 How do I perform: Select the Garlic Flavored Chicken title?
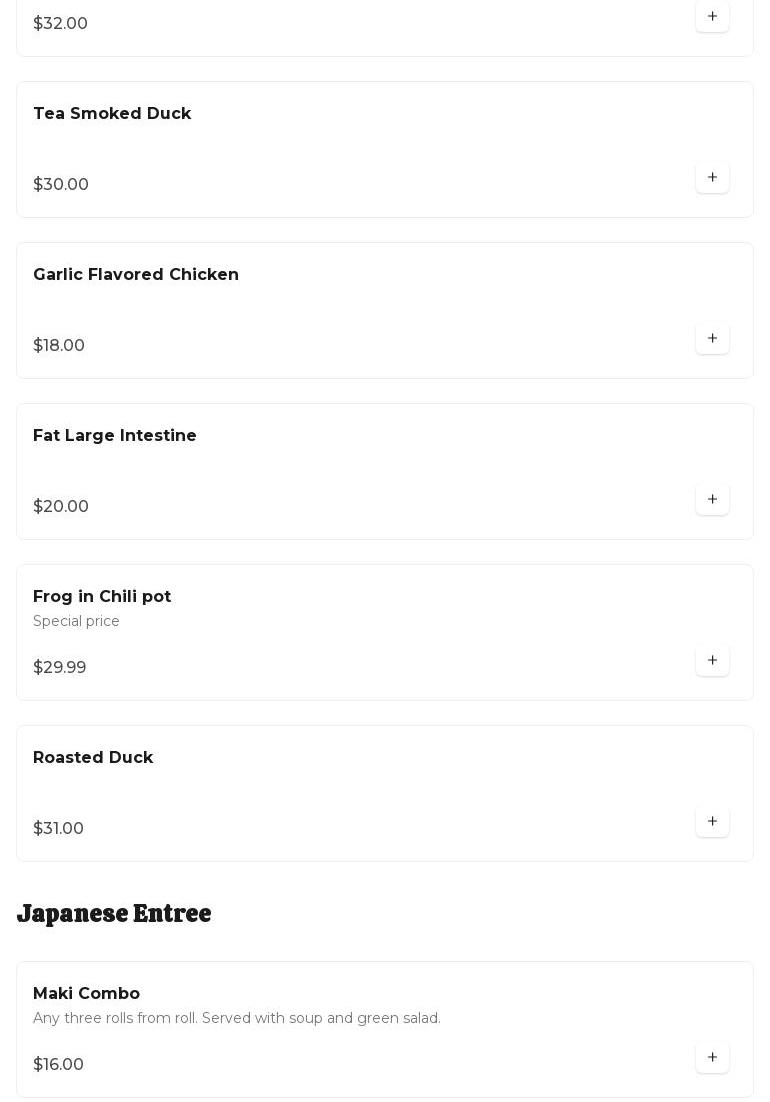pos(136,275)
